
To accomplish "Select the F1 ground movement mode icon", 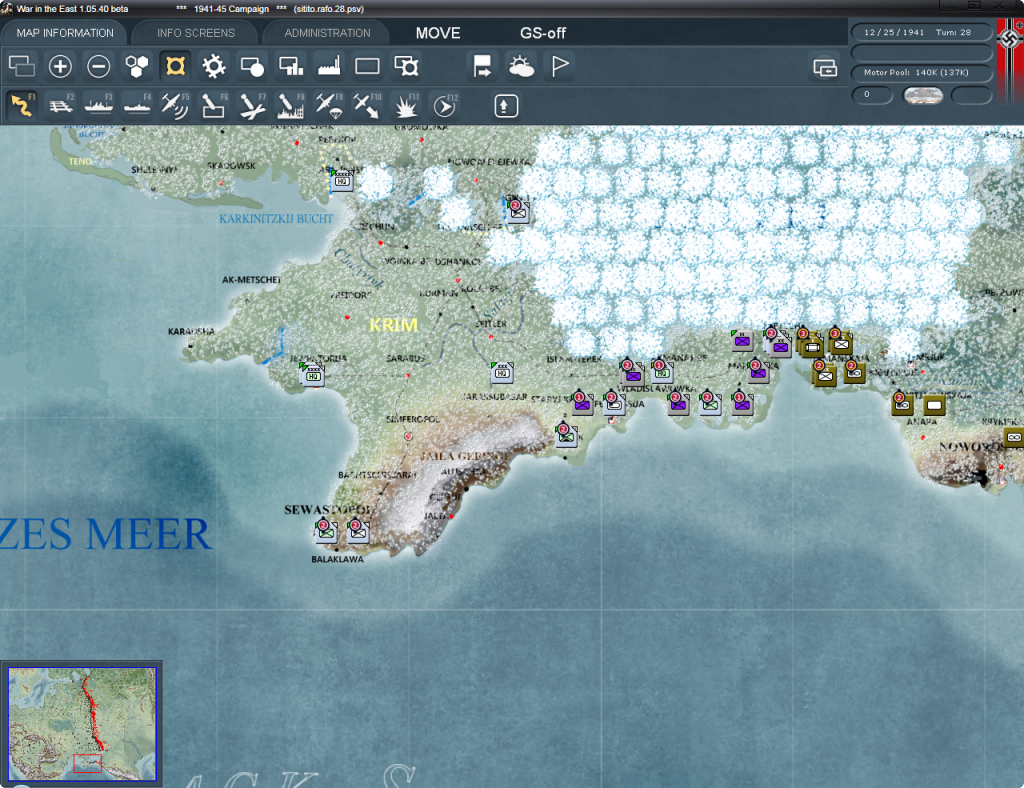I will tap(22, 105).
